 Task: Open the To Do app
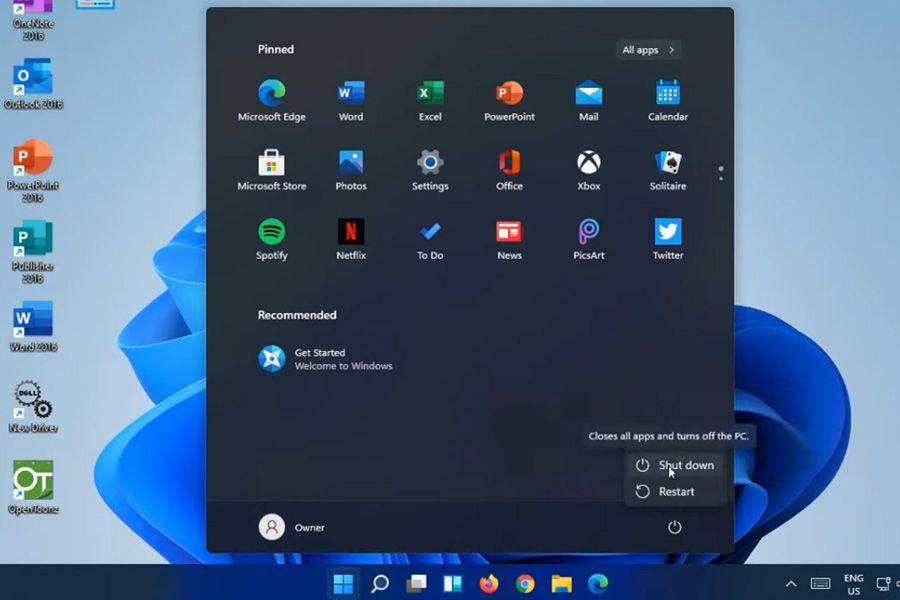pos(430,239)
